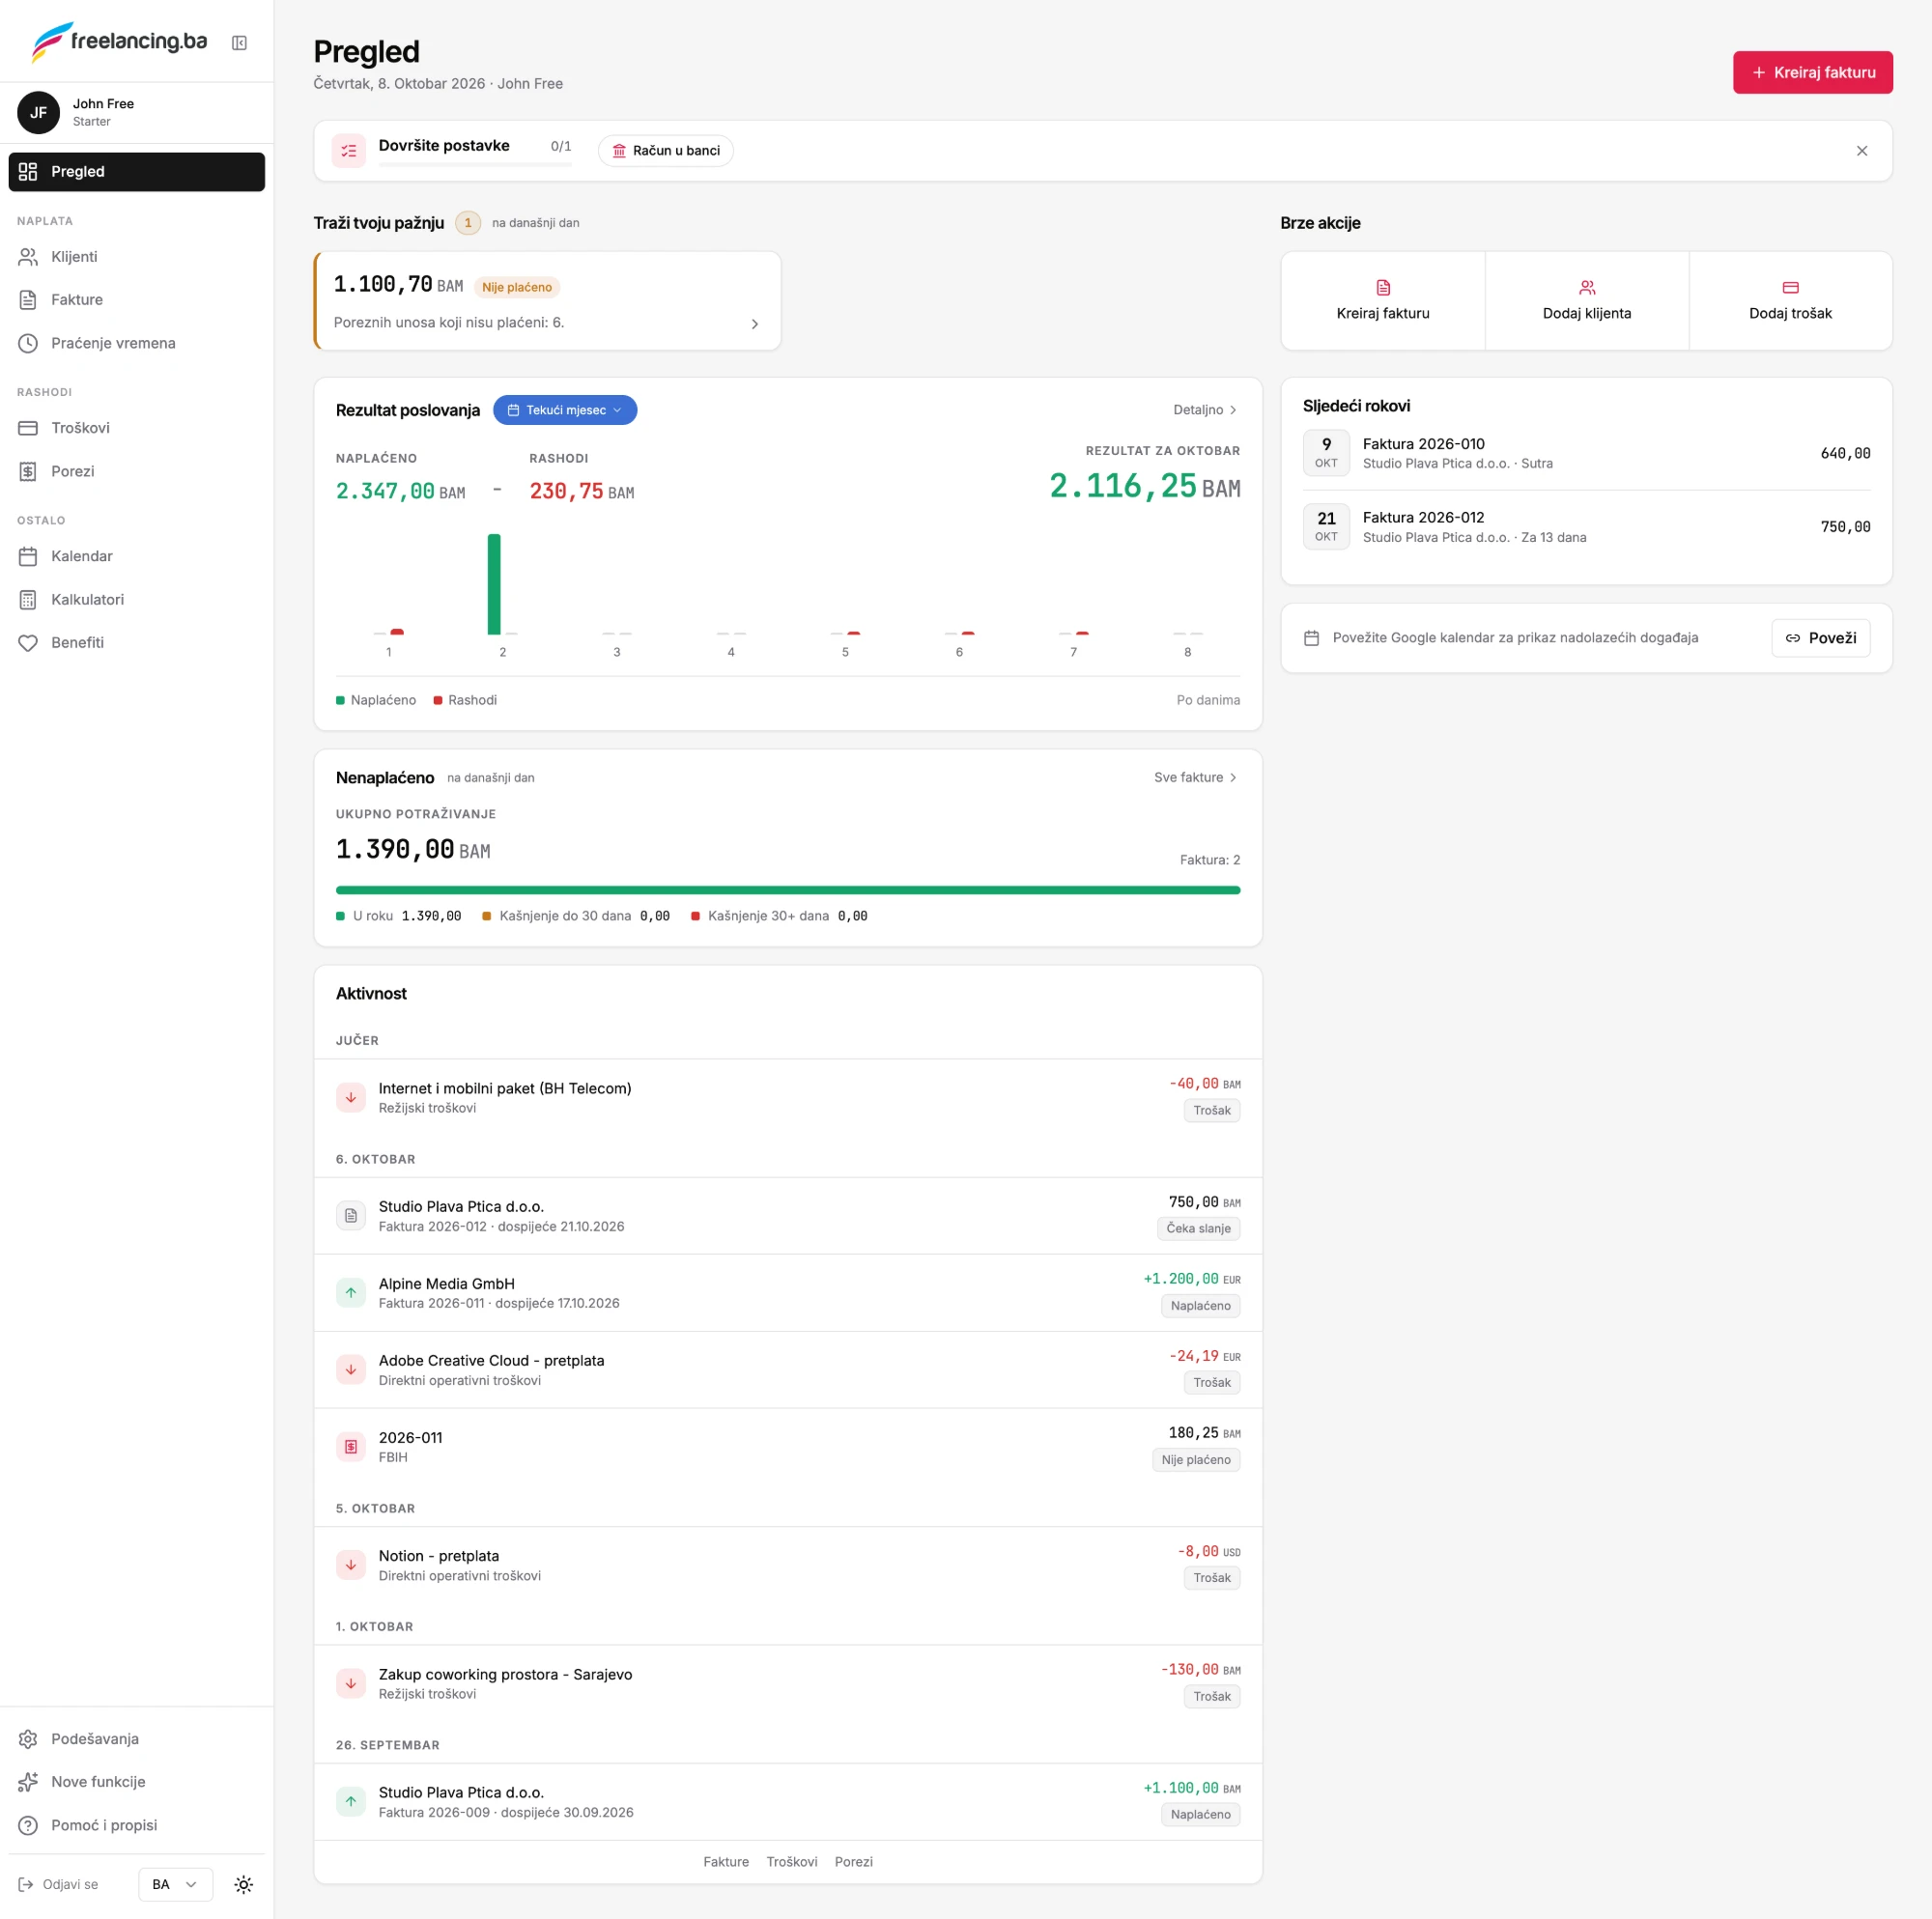Click the Dodaj klijenta quick action
This screenshot has height=1919, width=1932.
(x=1586, y=301)
